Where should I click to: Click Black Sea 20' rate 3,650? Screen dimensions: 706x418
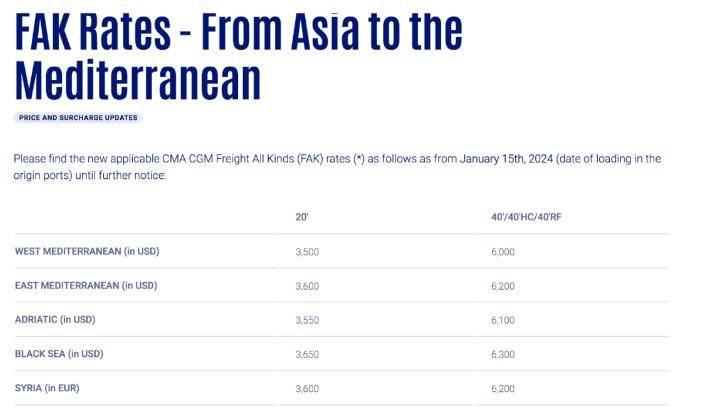tap(307, 354)
